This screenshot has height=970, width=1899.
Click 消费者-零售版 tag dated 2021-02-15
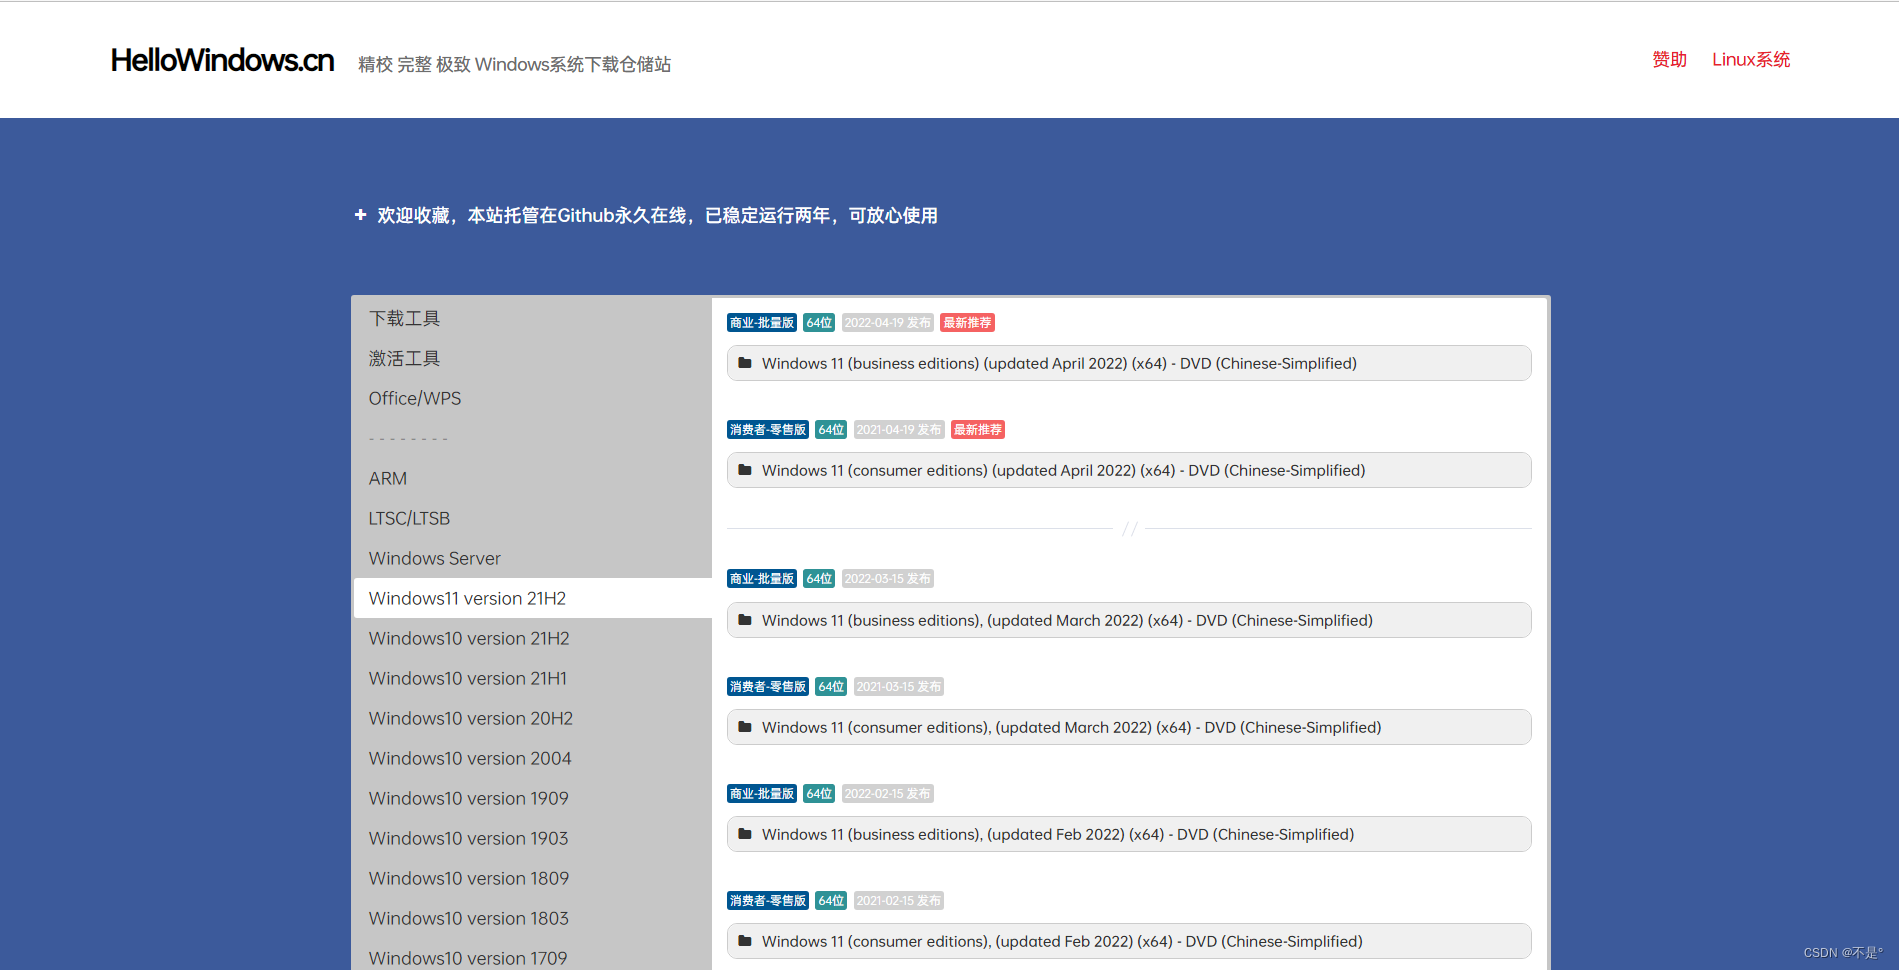click(768, 901)
